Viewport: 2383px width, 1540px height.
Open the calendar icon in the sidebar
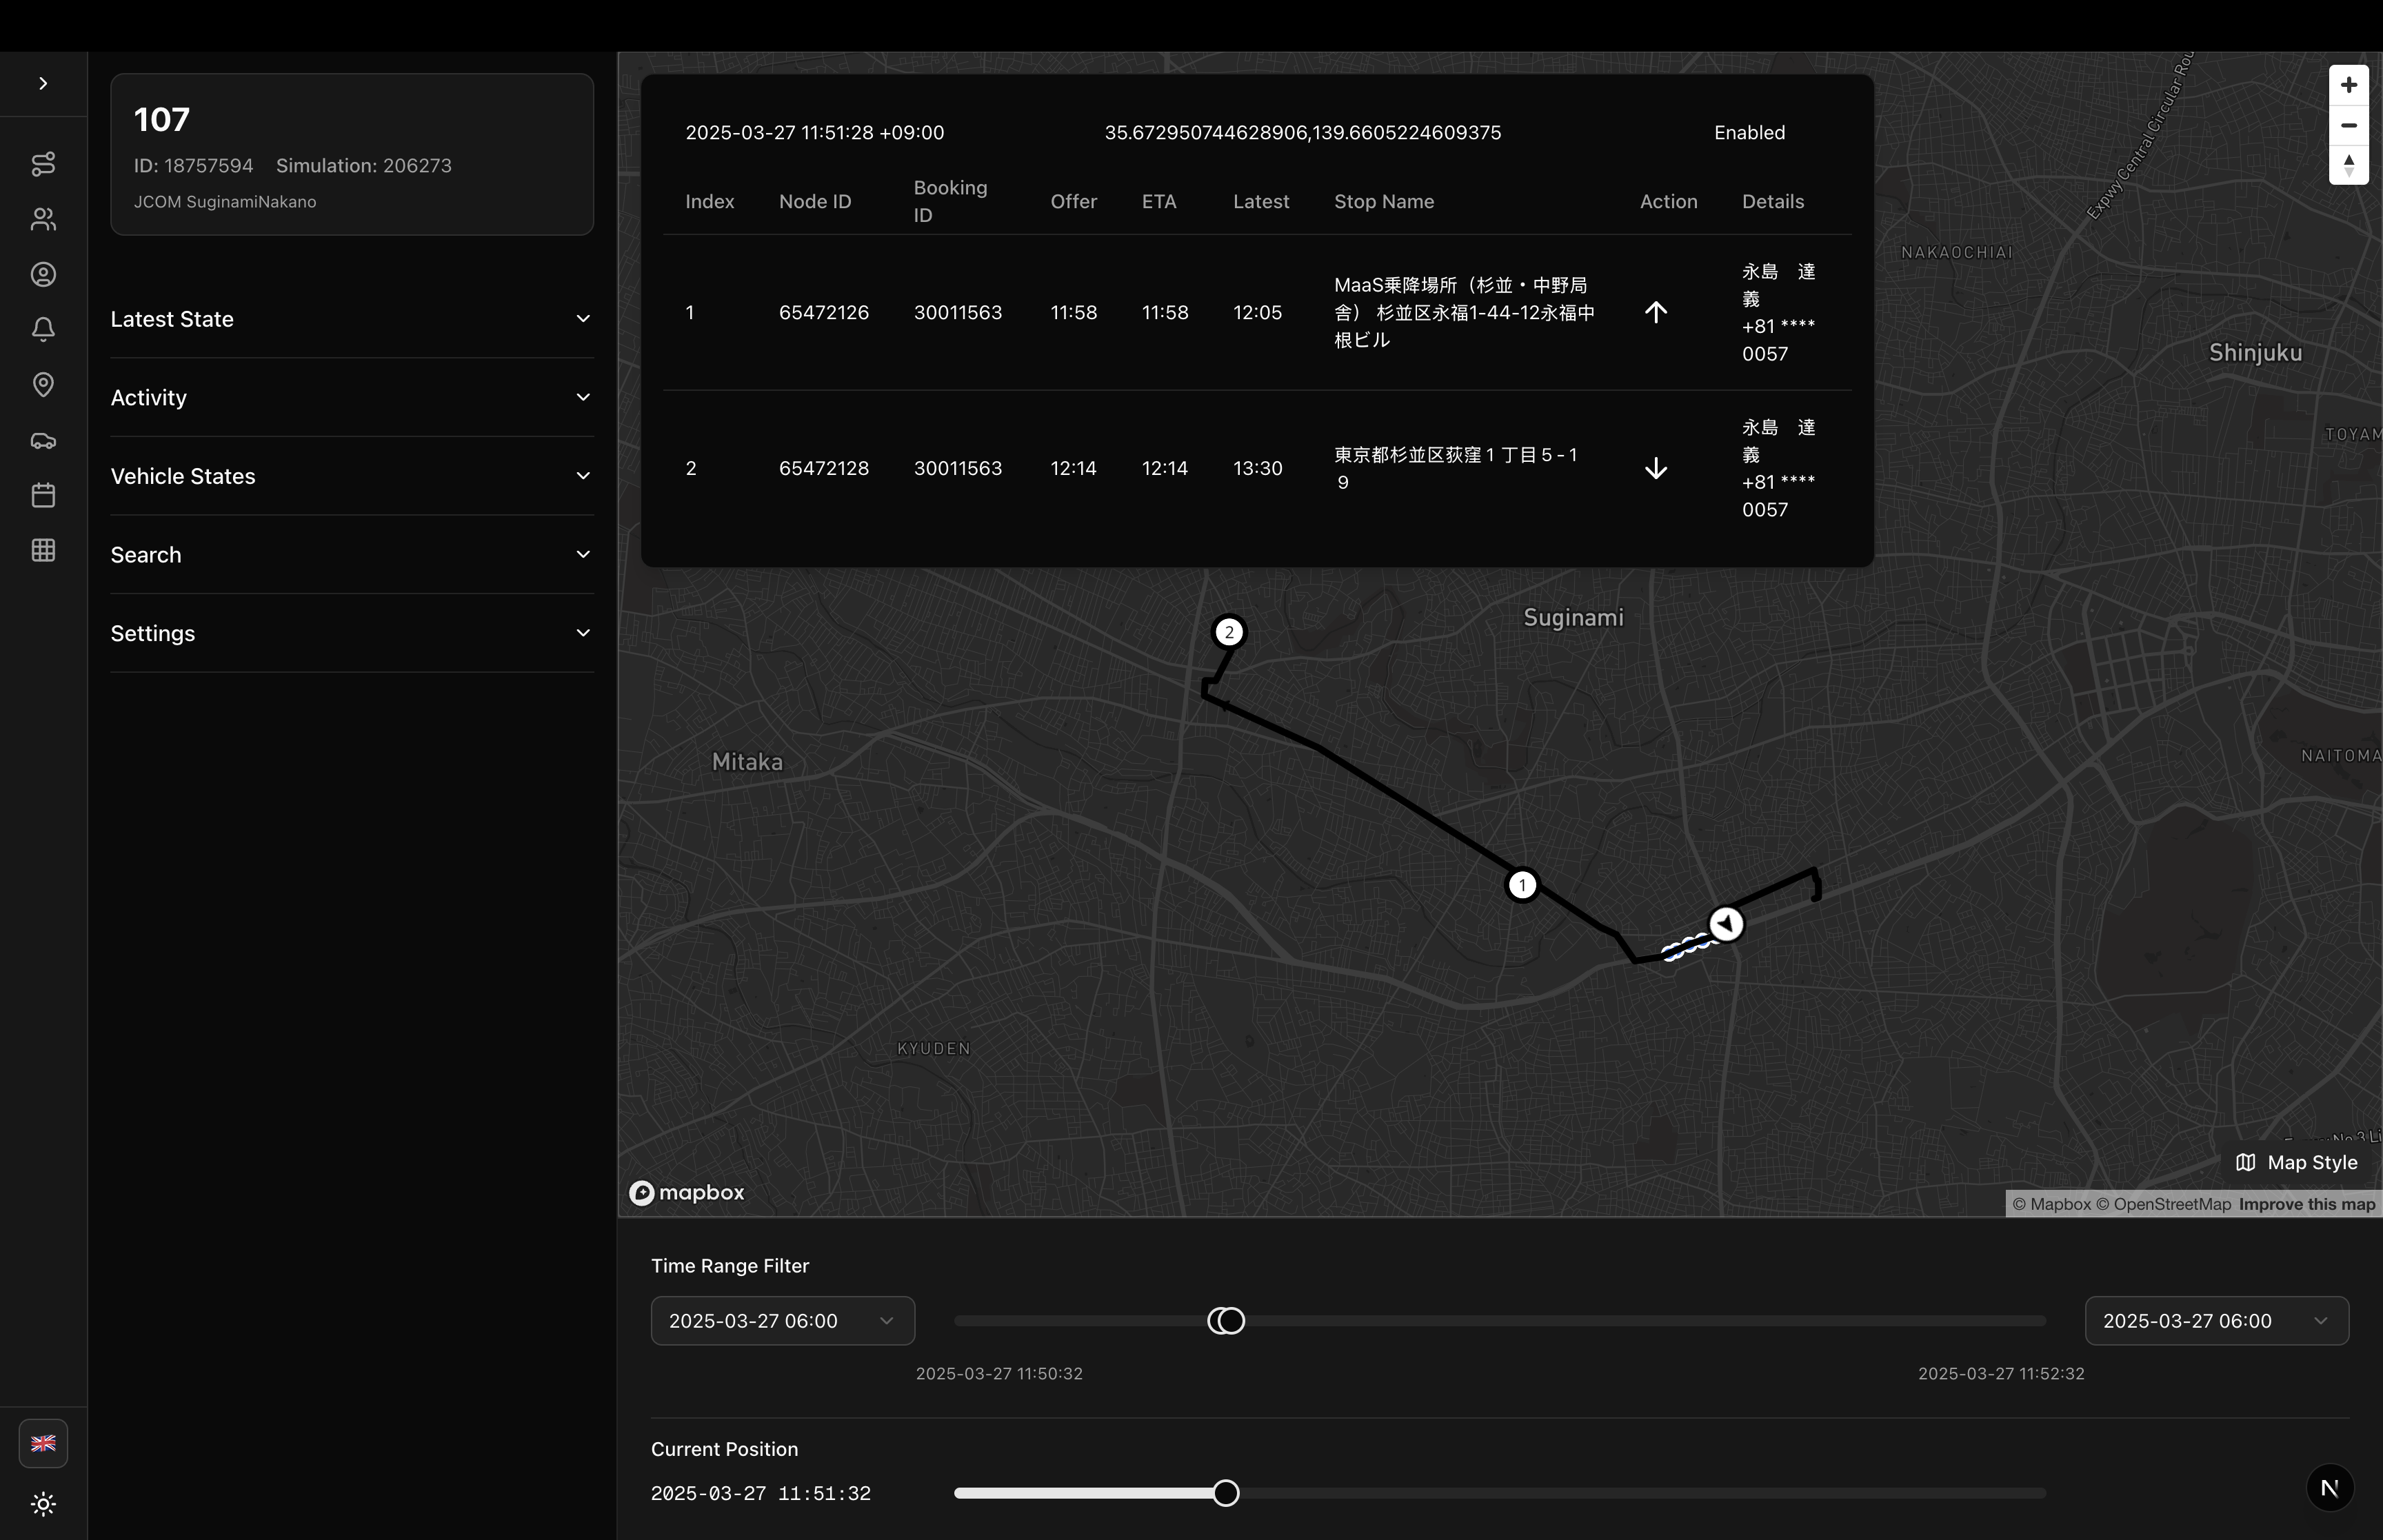(43, 495)
